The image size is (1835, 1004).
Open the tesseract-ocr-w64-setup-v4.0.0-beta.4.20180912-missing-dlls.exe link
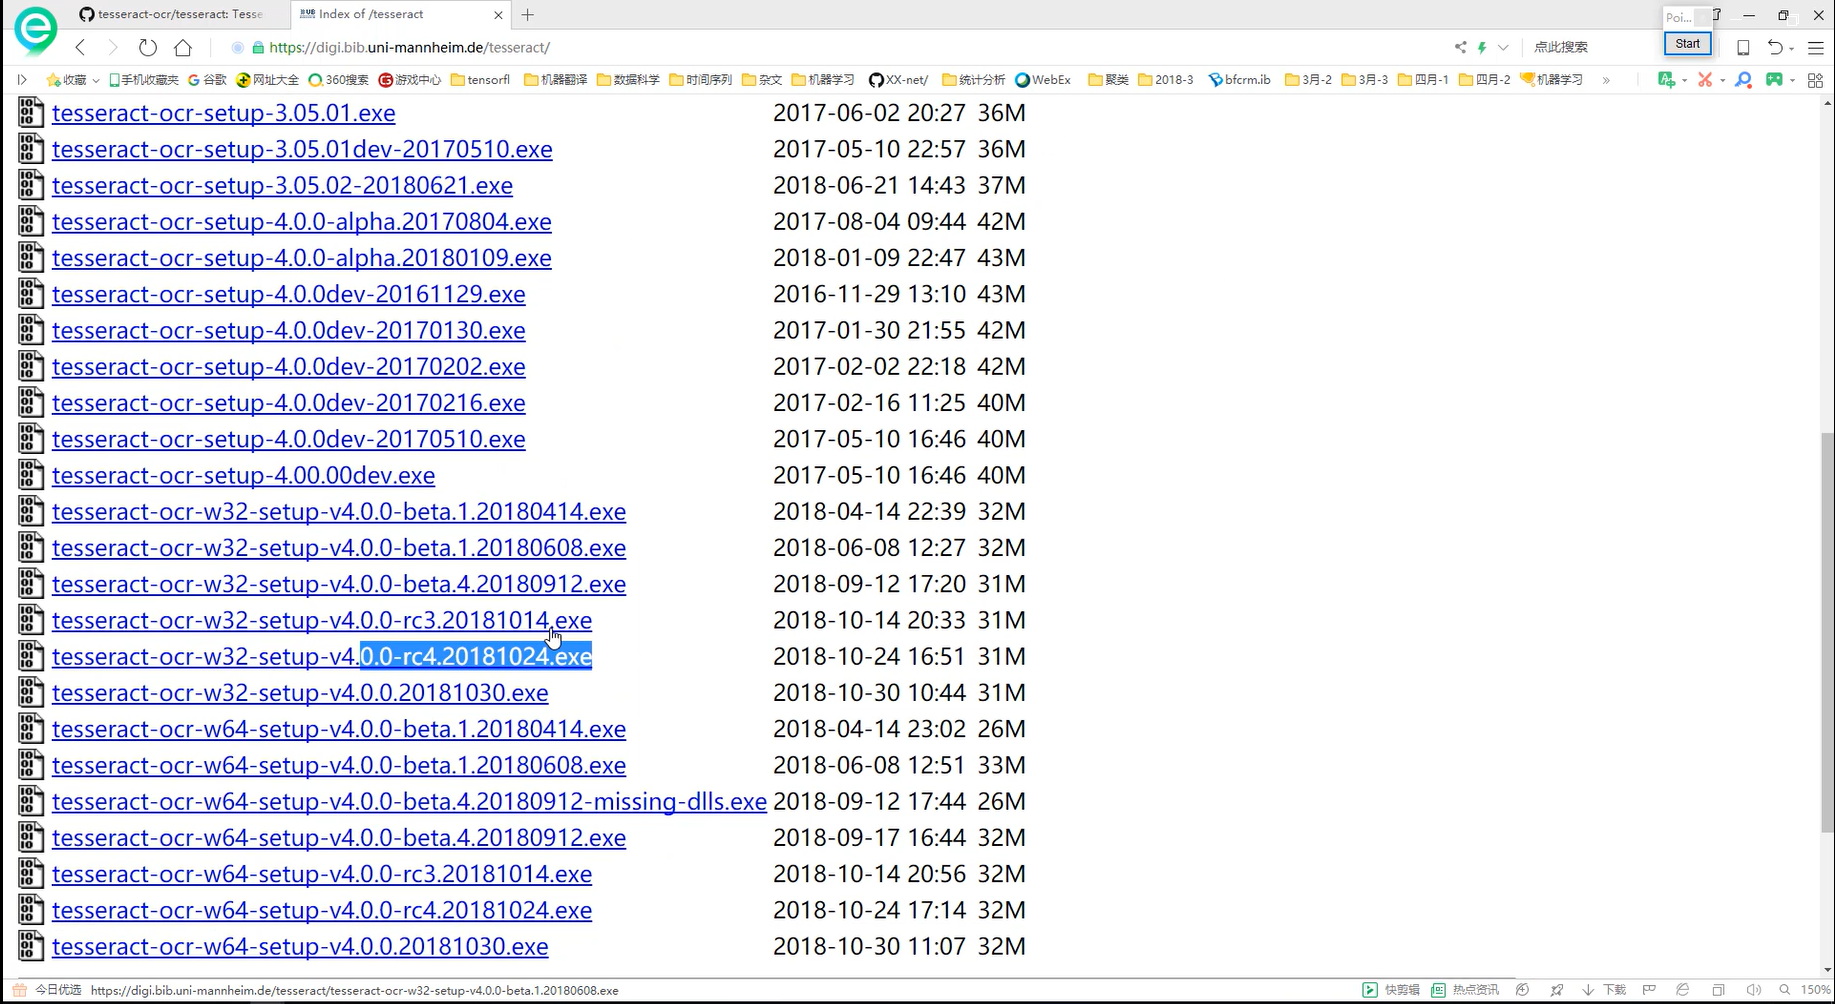click(x=409, y=801)
